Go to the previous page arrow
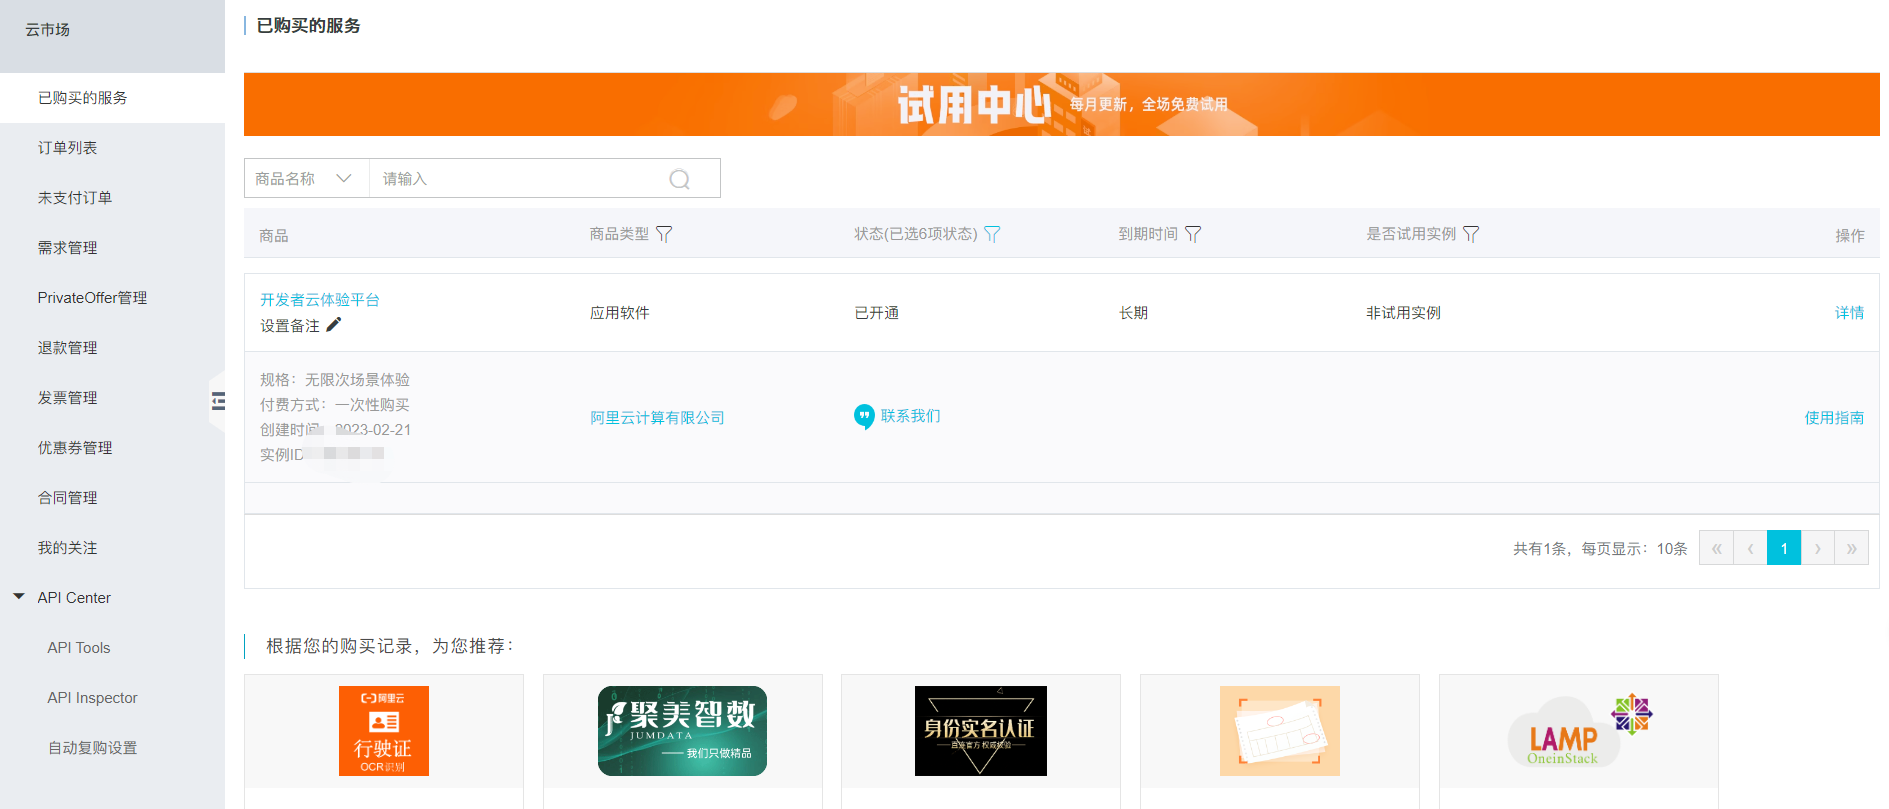 click(x=1750, y=548)
